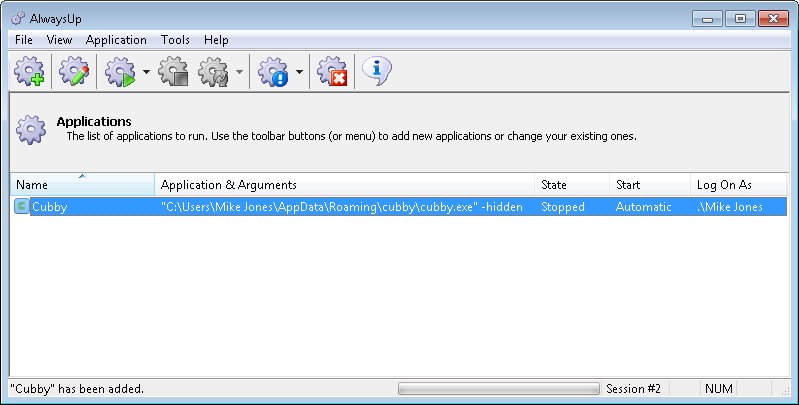This screenshot has height=405, width=799.
Task: Sort by the Name column header
Action: [83, 184]
